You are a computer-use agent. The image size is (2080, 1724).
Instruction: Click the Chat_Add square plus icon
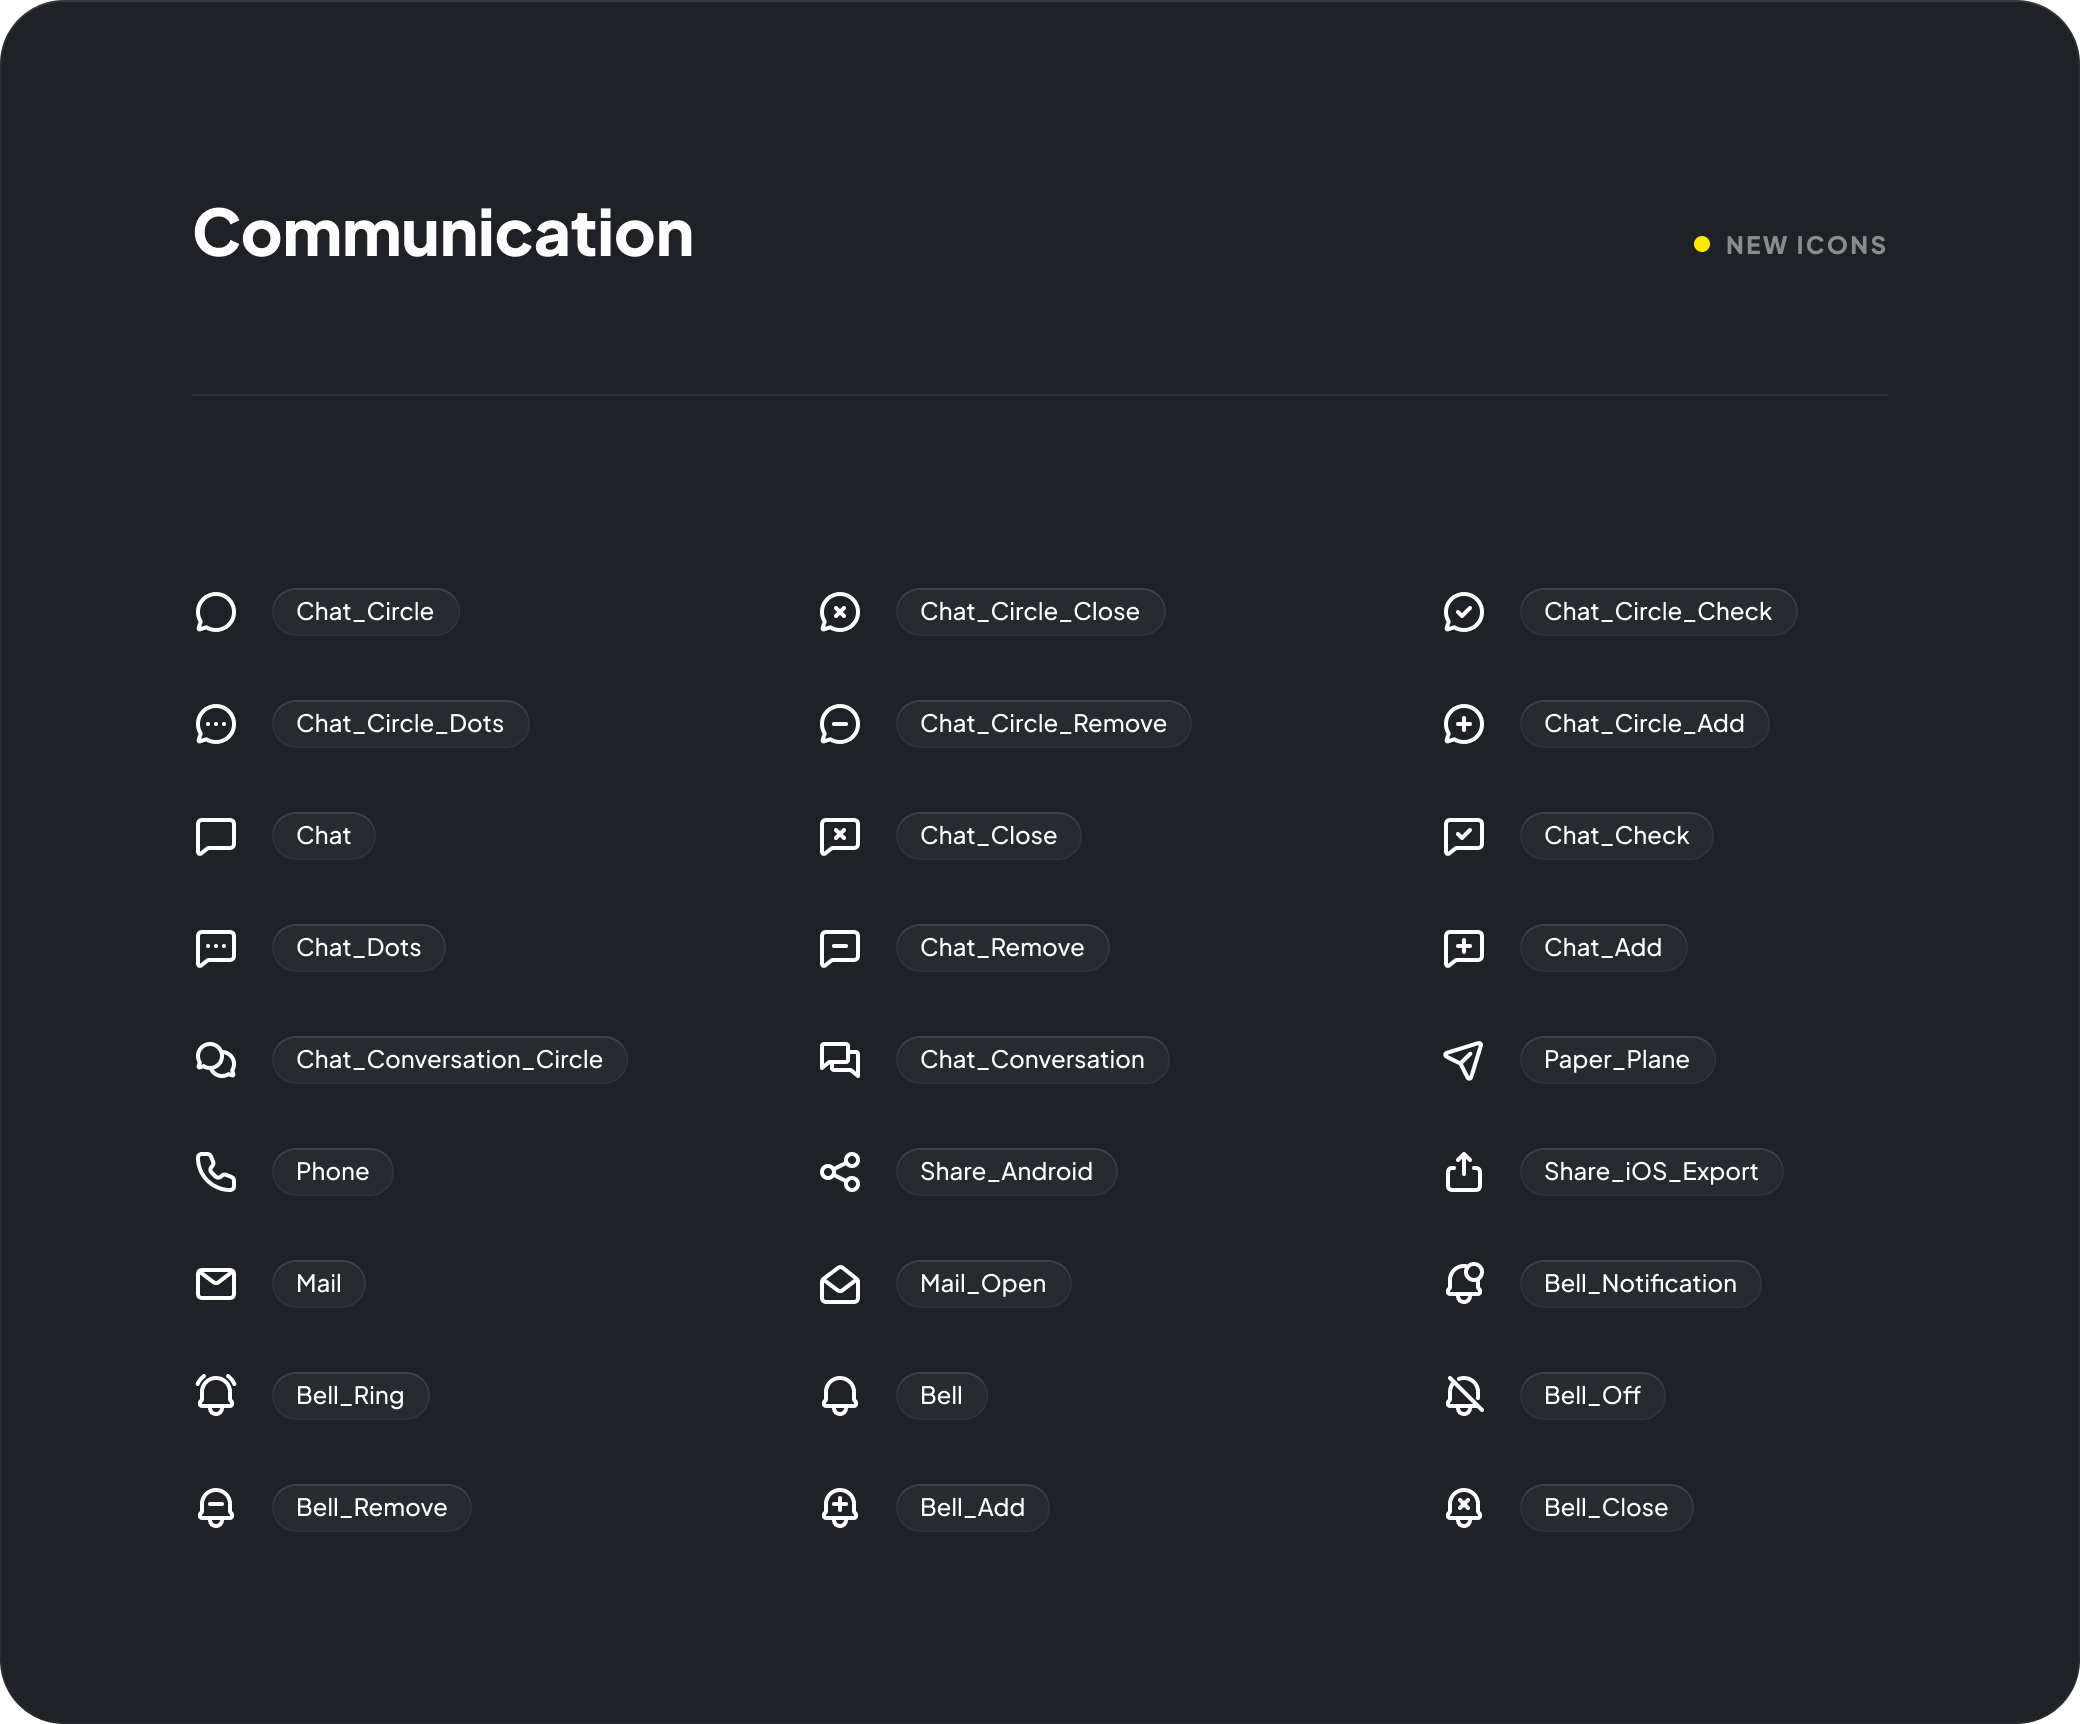point(1464,948)
